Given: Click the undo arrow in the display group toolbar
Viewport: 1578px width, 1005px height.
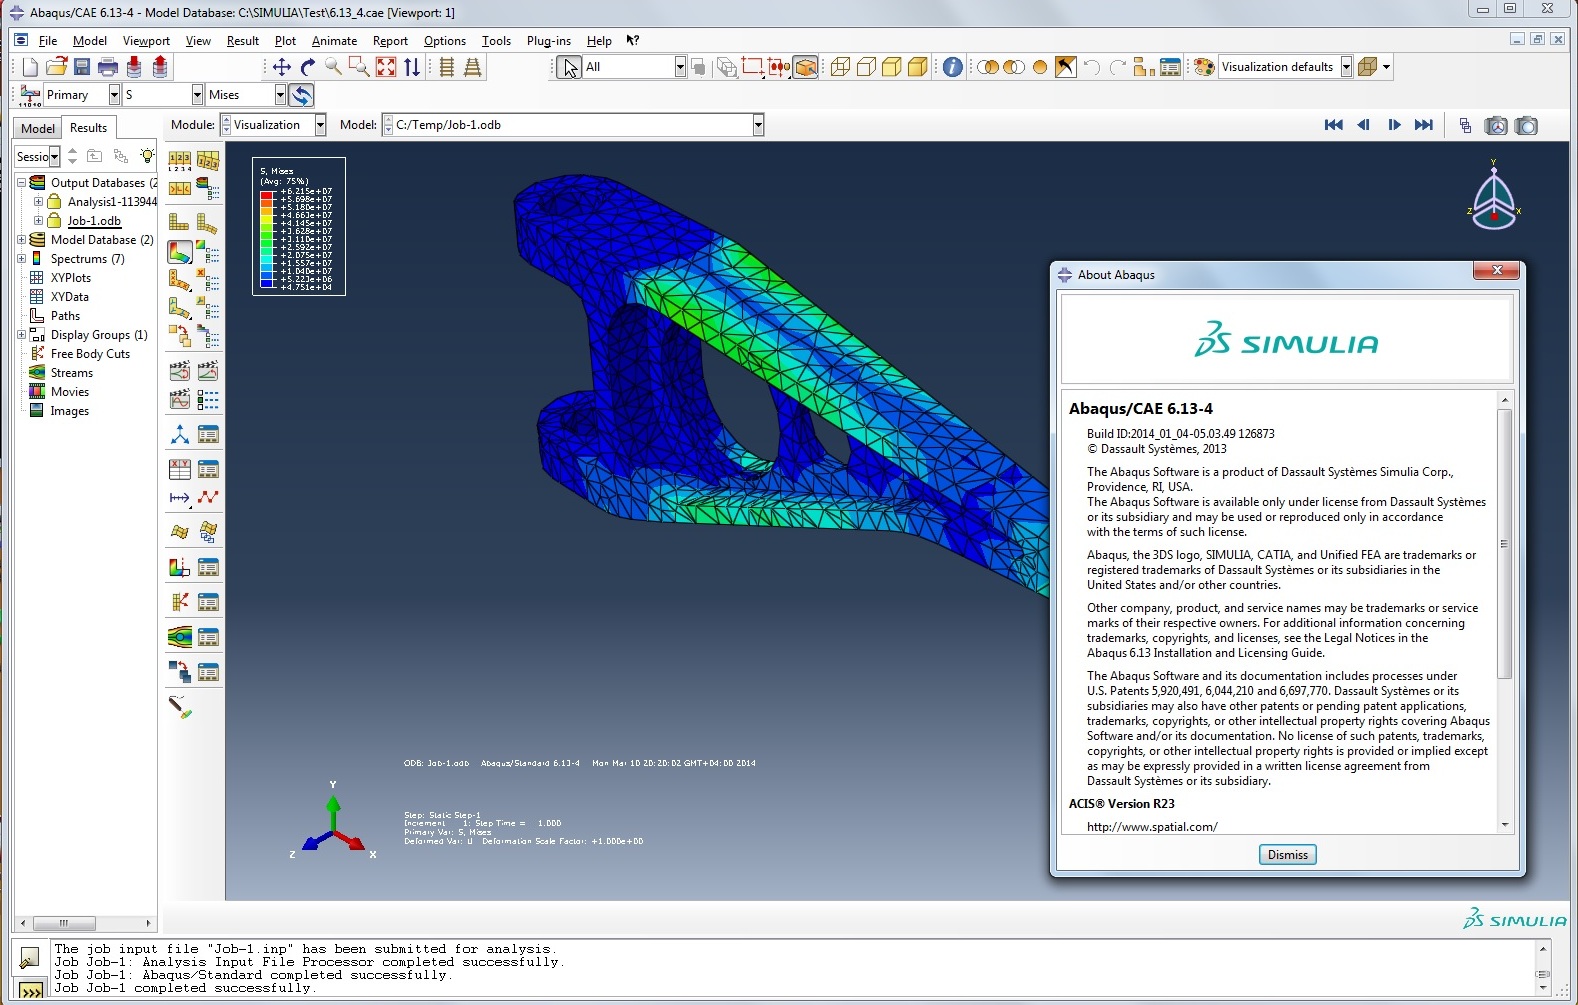Looking at the screenshot, I should [1092, 67].
